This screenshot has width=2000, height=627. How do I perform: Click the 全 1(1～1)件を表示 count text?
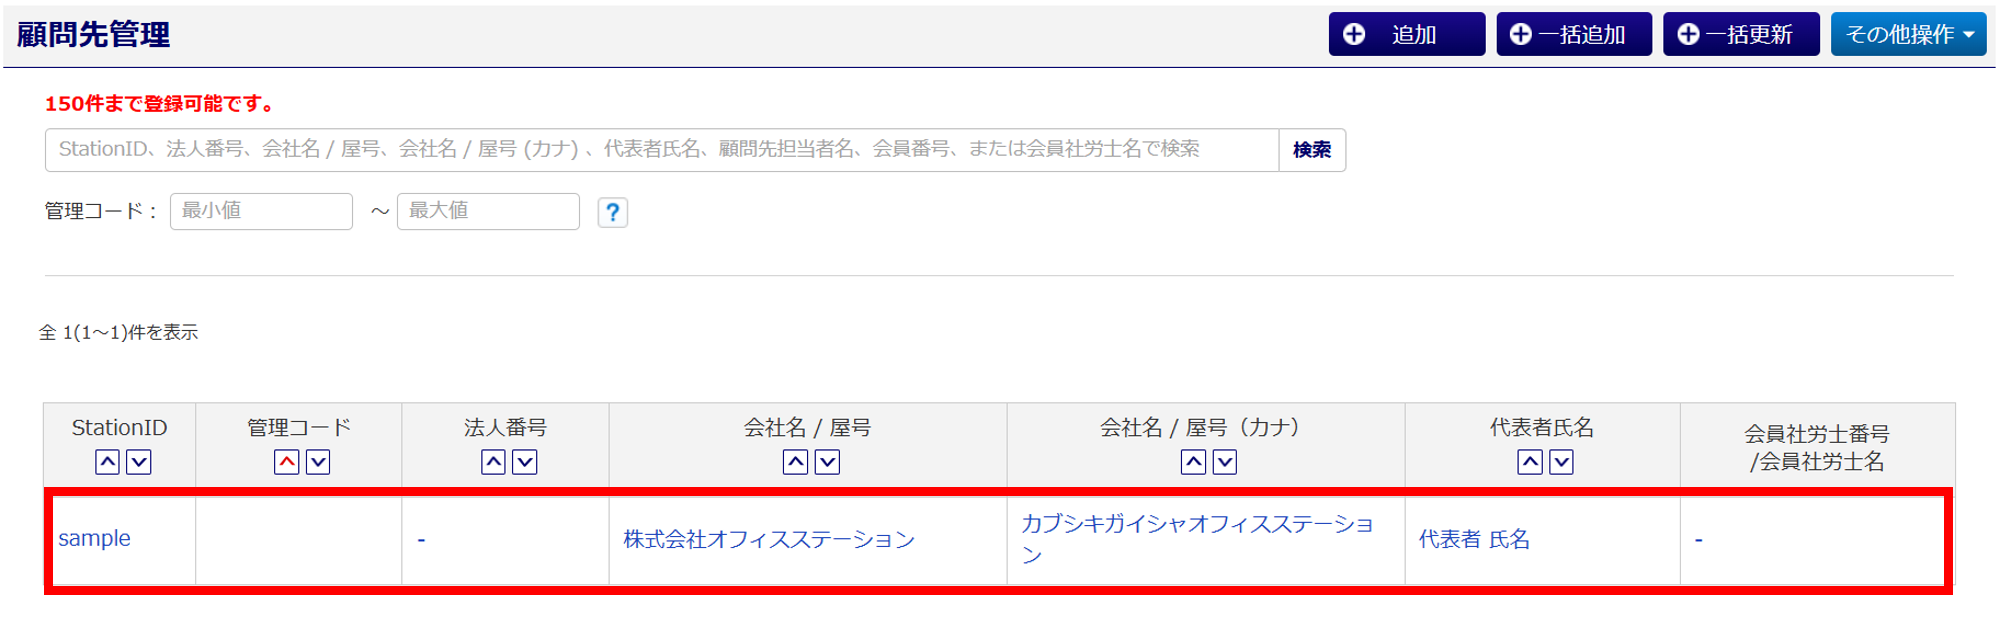[119, 333]
